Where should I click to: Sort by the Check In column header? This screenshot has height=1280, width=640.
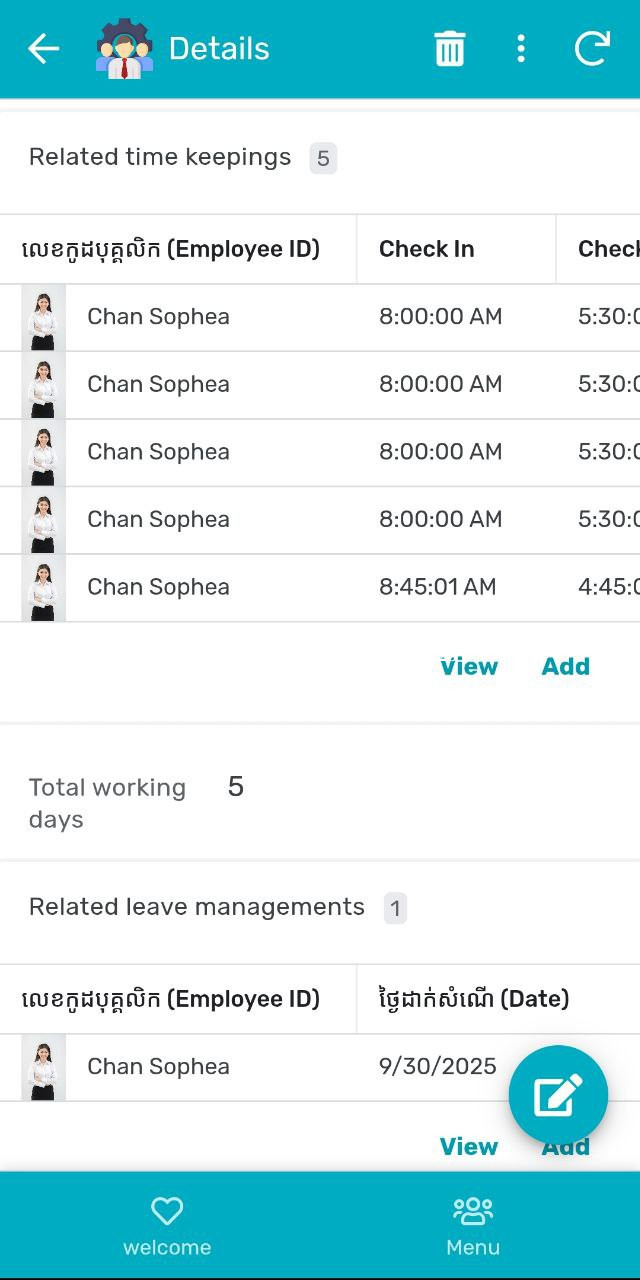[427, 249]
